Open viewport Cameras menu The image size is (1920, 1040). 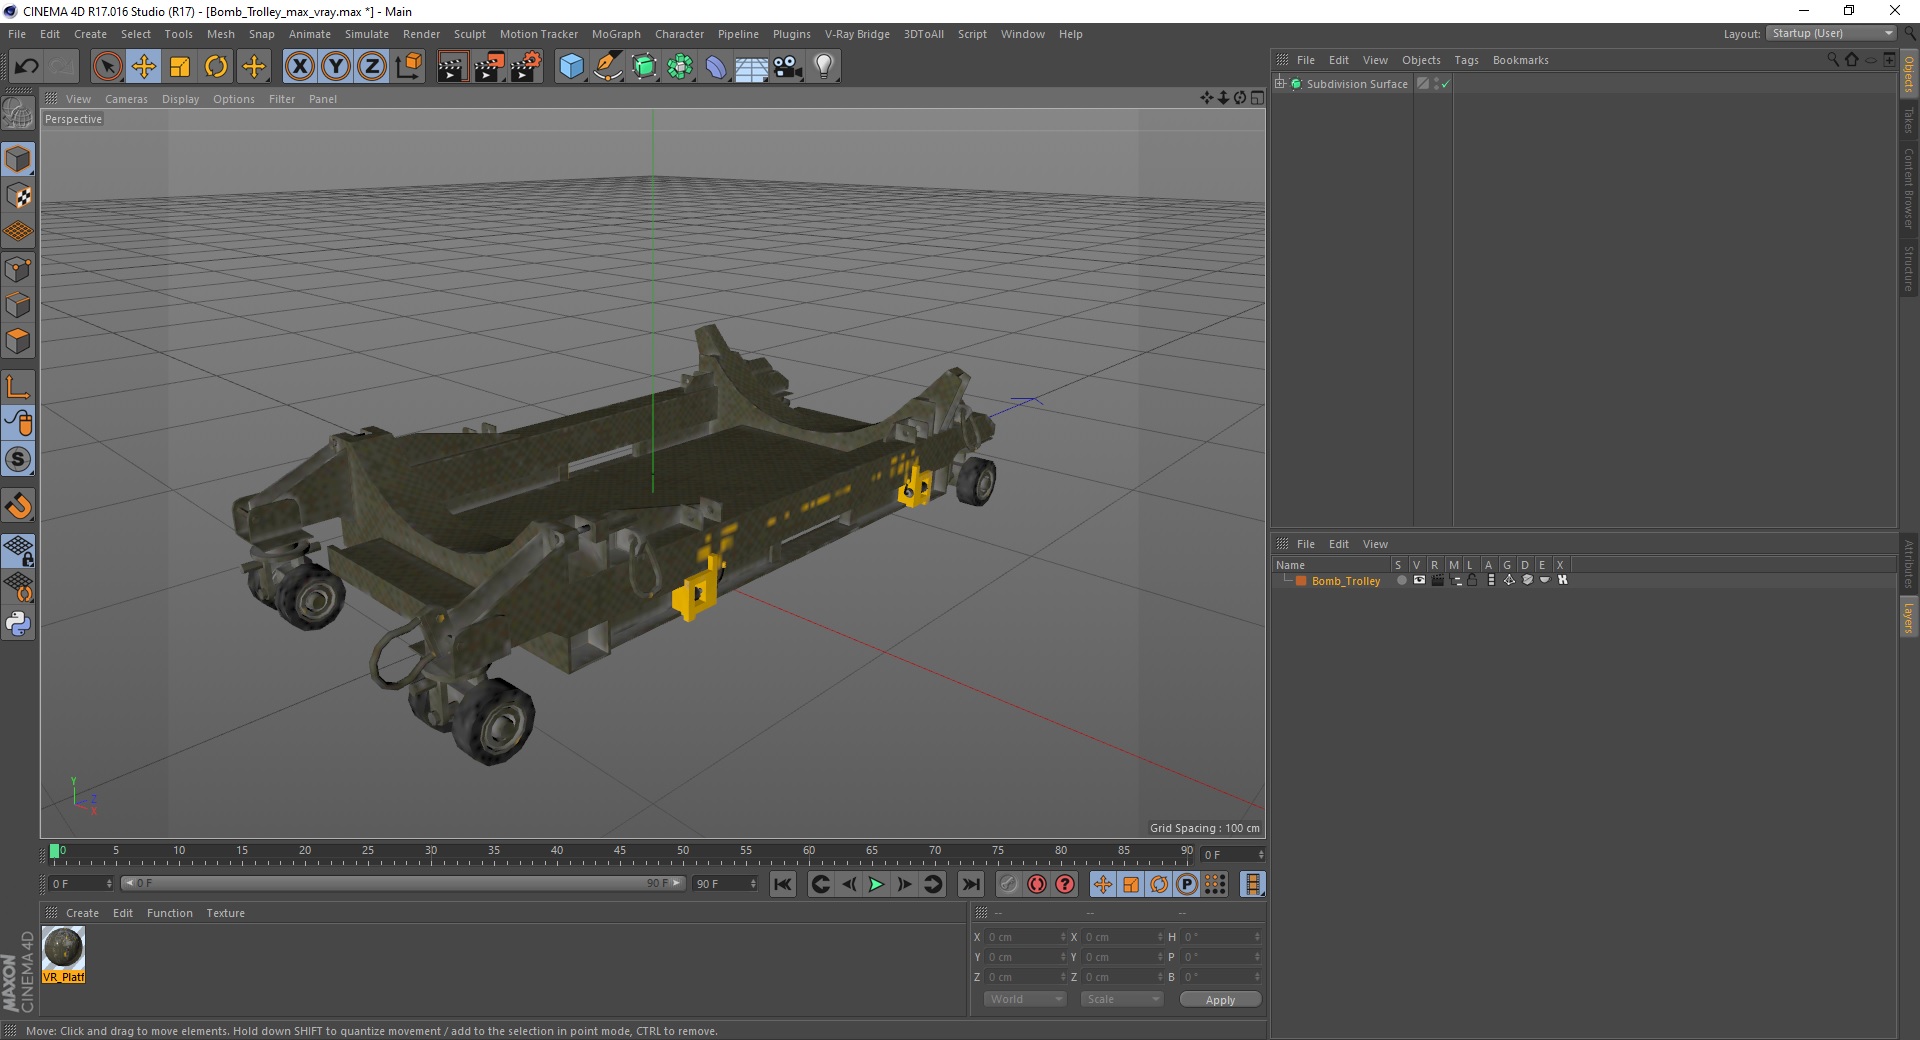pos(126,99)
